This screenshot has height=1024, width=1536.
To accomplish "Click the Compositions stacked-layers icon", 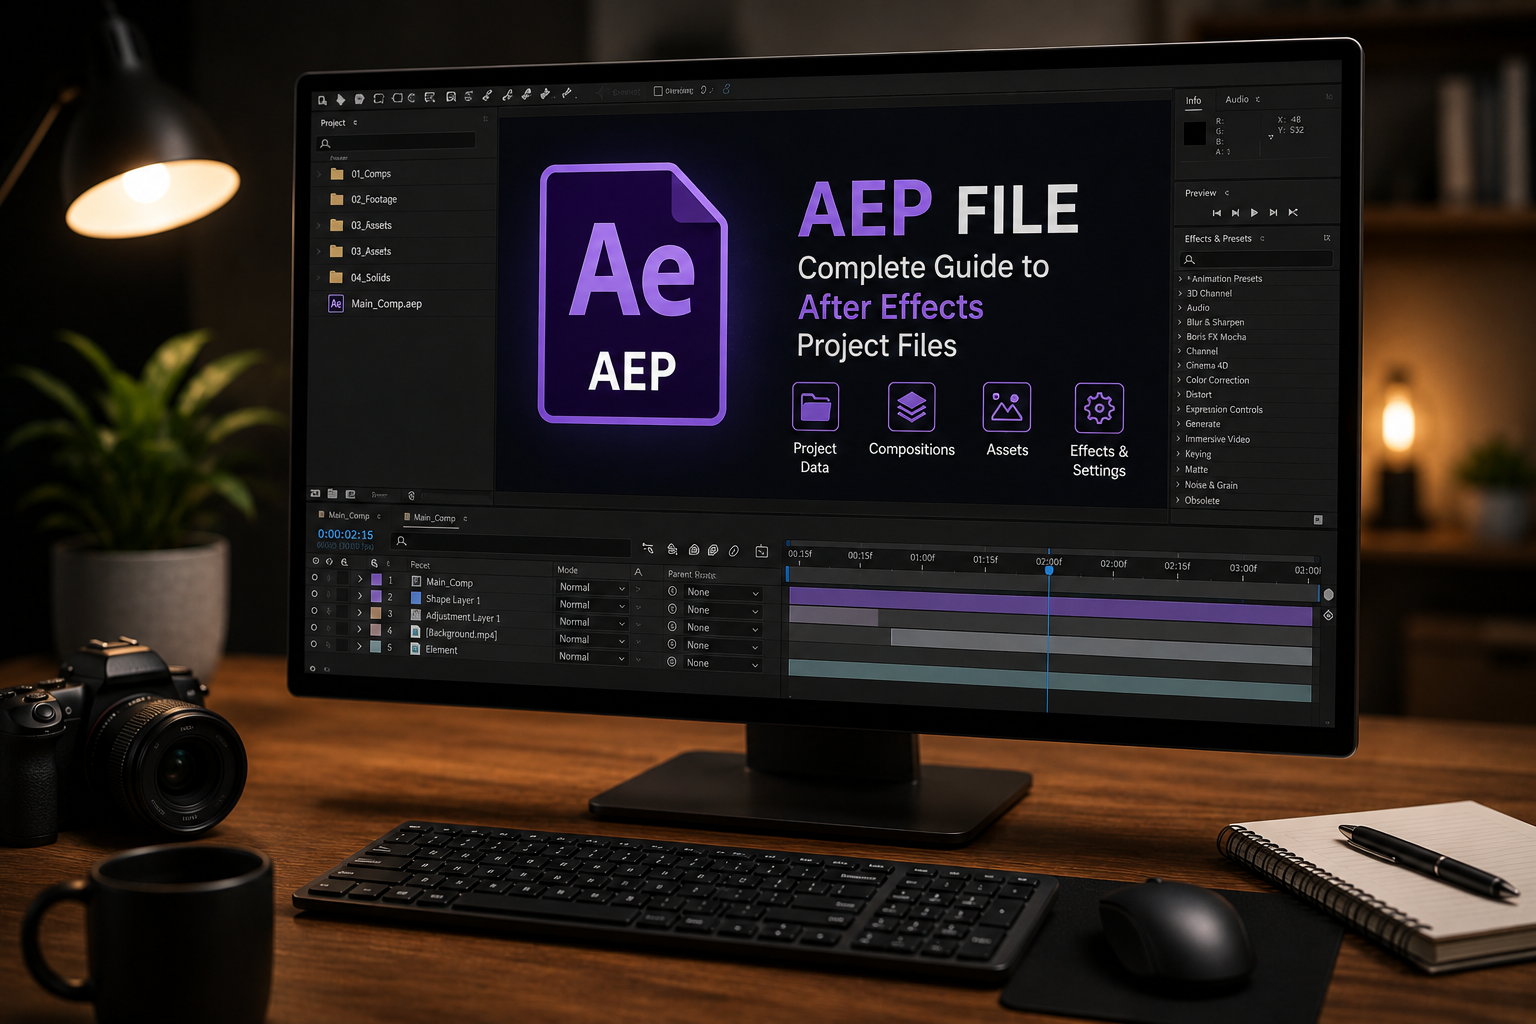I will (911, 407).
